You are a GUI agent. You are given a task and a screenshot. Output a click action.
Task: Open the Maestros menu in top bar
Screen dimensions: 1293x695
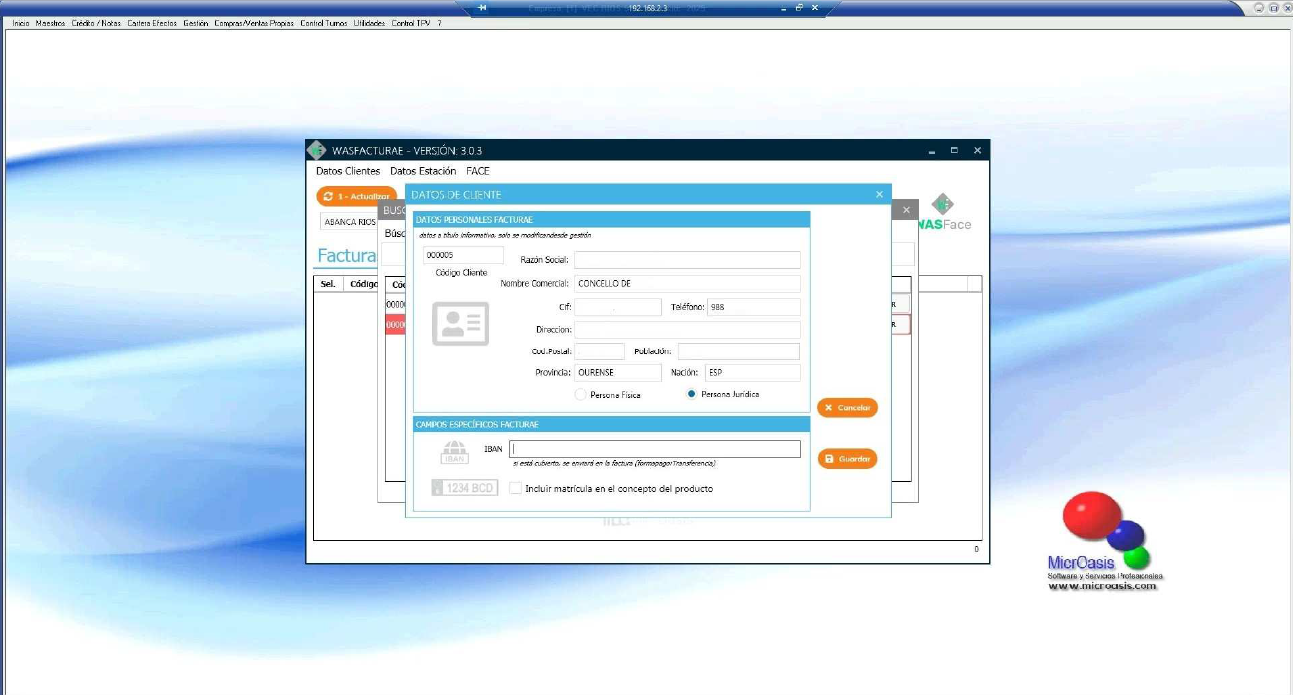point(50,23)
